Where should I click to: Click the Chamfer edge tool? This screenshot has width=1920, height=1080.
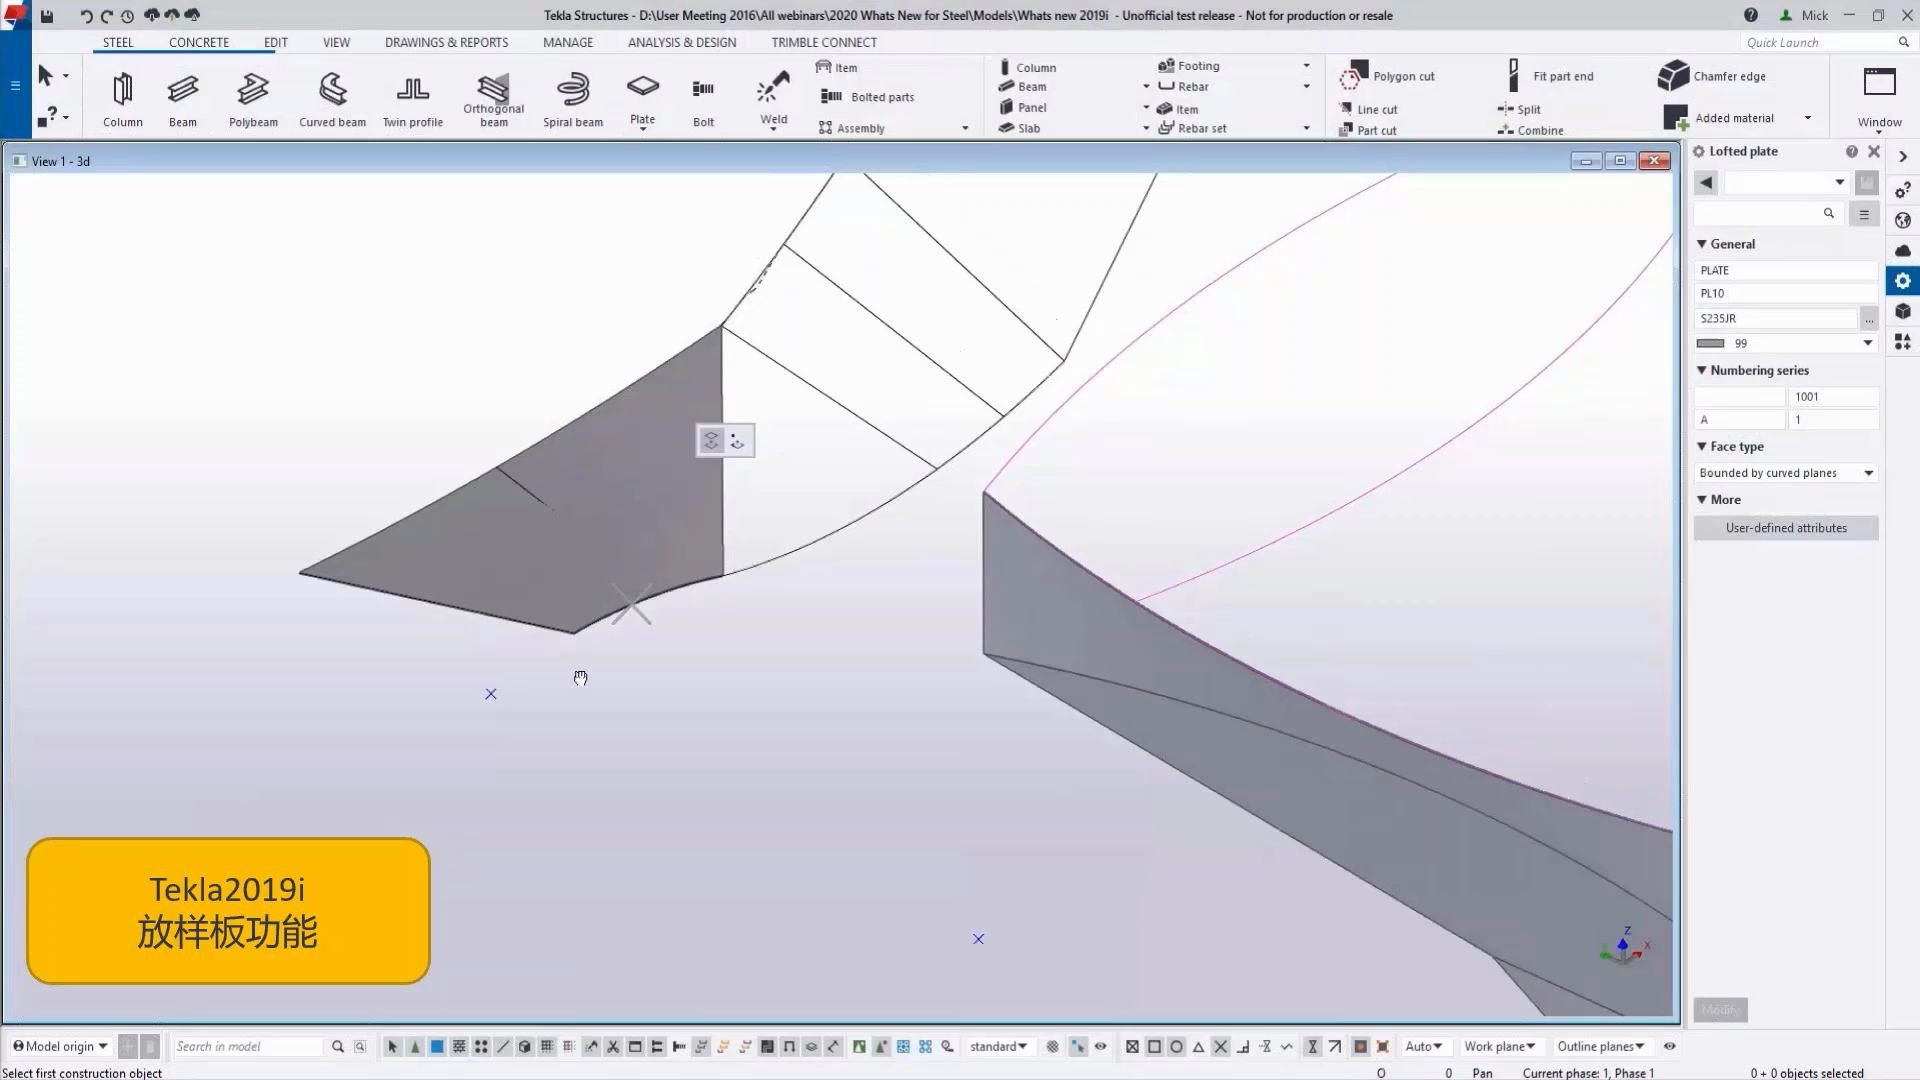click(x=1712, y=76)
